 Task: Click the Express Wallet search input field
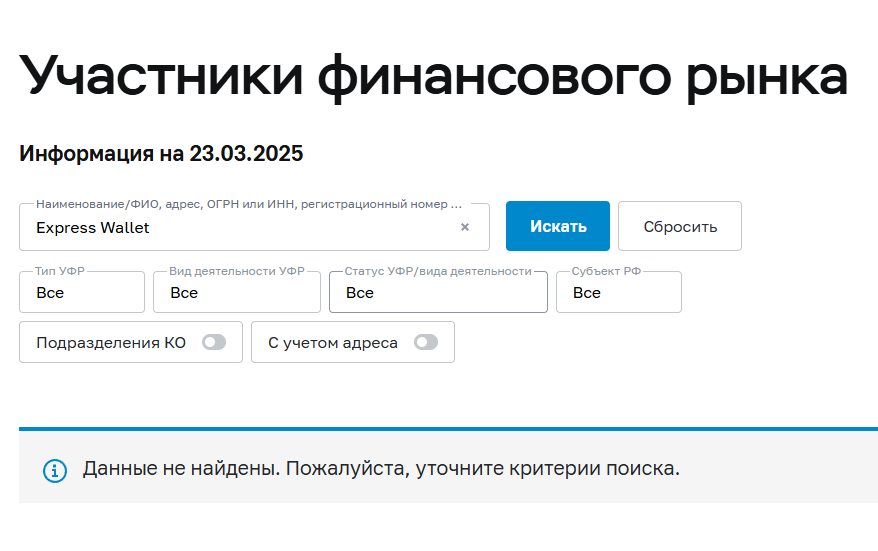254,227
